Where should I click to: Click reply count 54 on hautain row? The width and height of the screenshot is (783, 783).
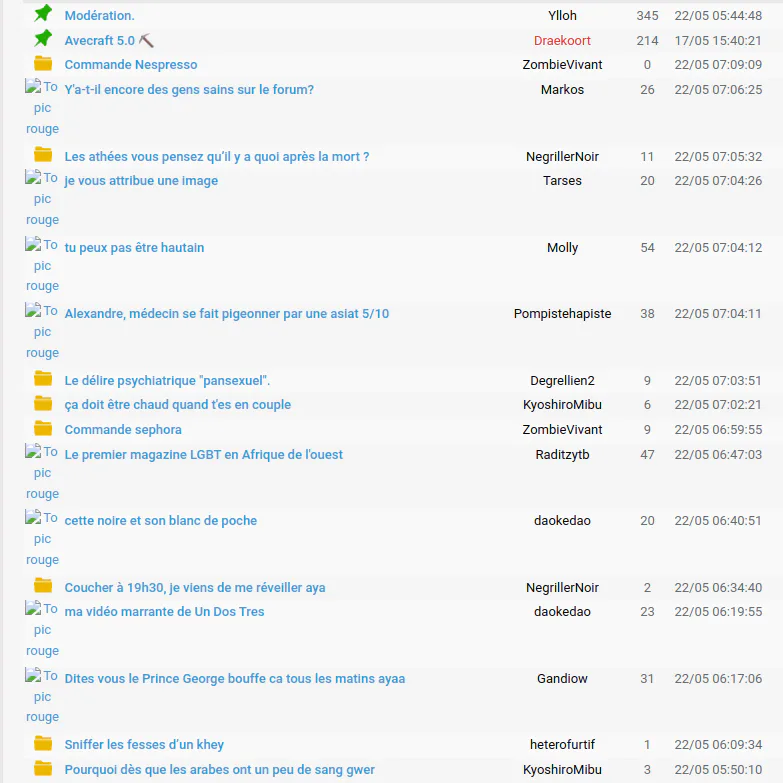647,247
